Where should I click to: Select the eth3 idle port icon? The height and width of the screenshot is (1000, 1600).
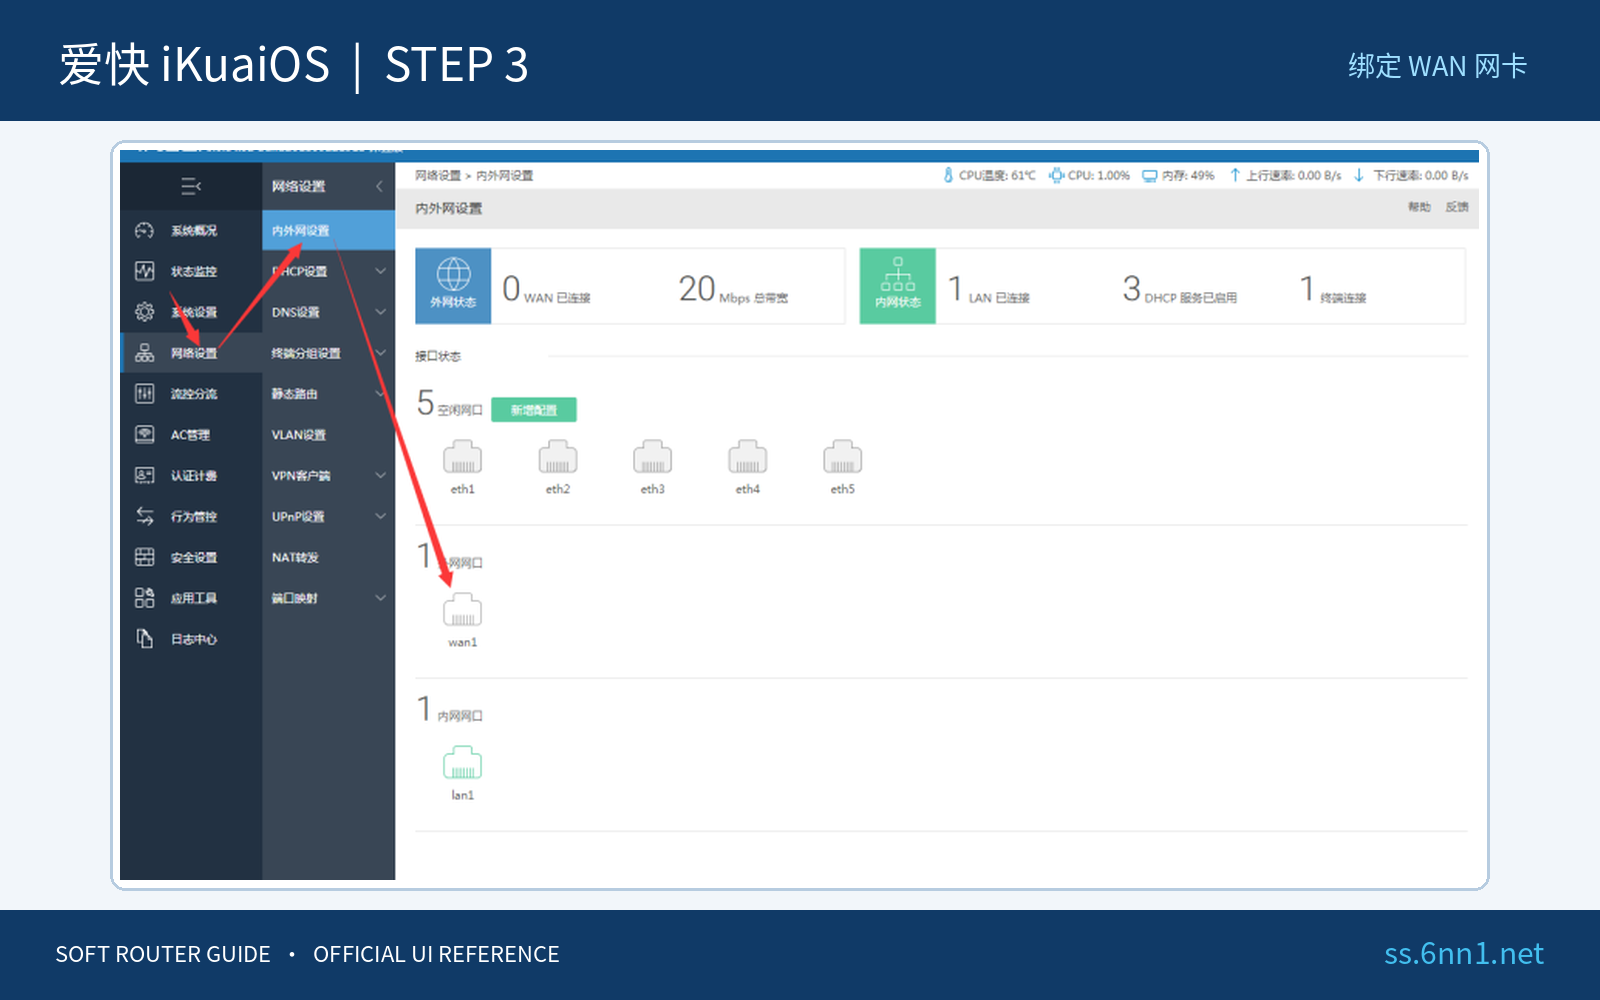point(653,457)
